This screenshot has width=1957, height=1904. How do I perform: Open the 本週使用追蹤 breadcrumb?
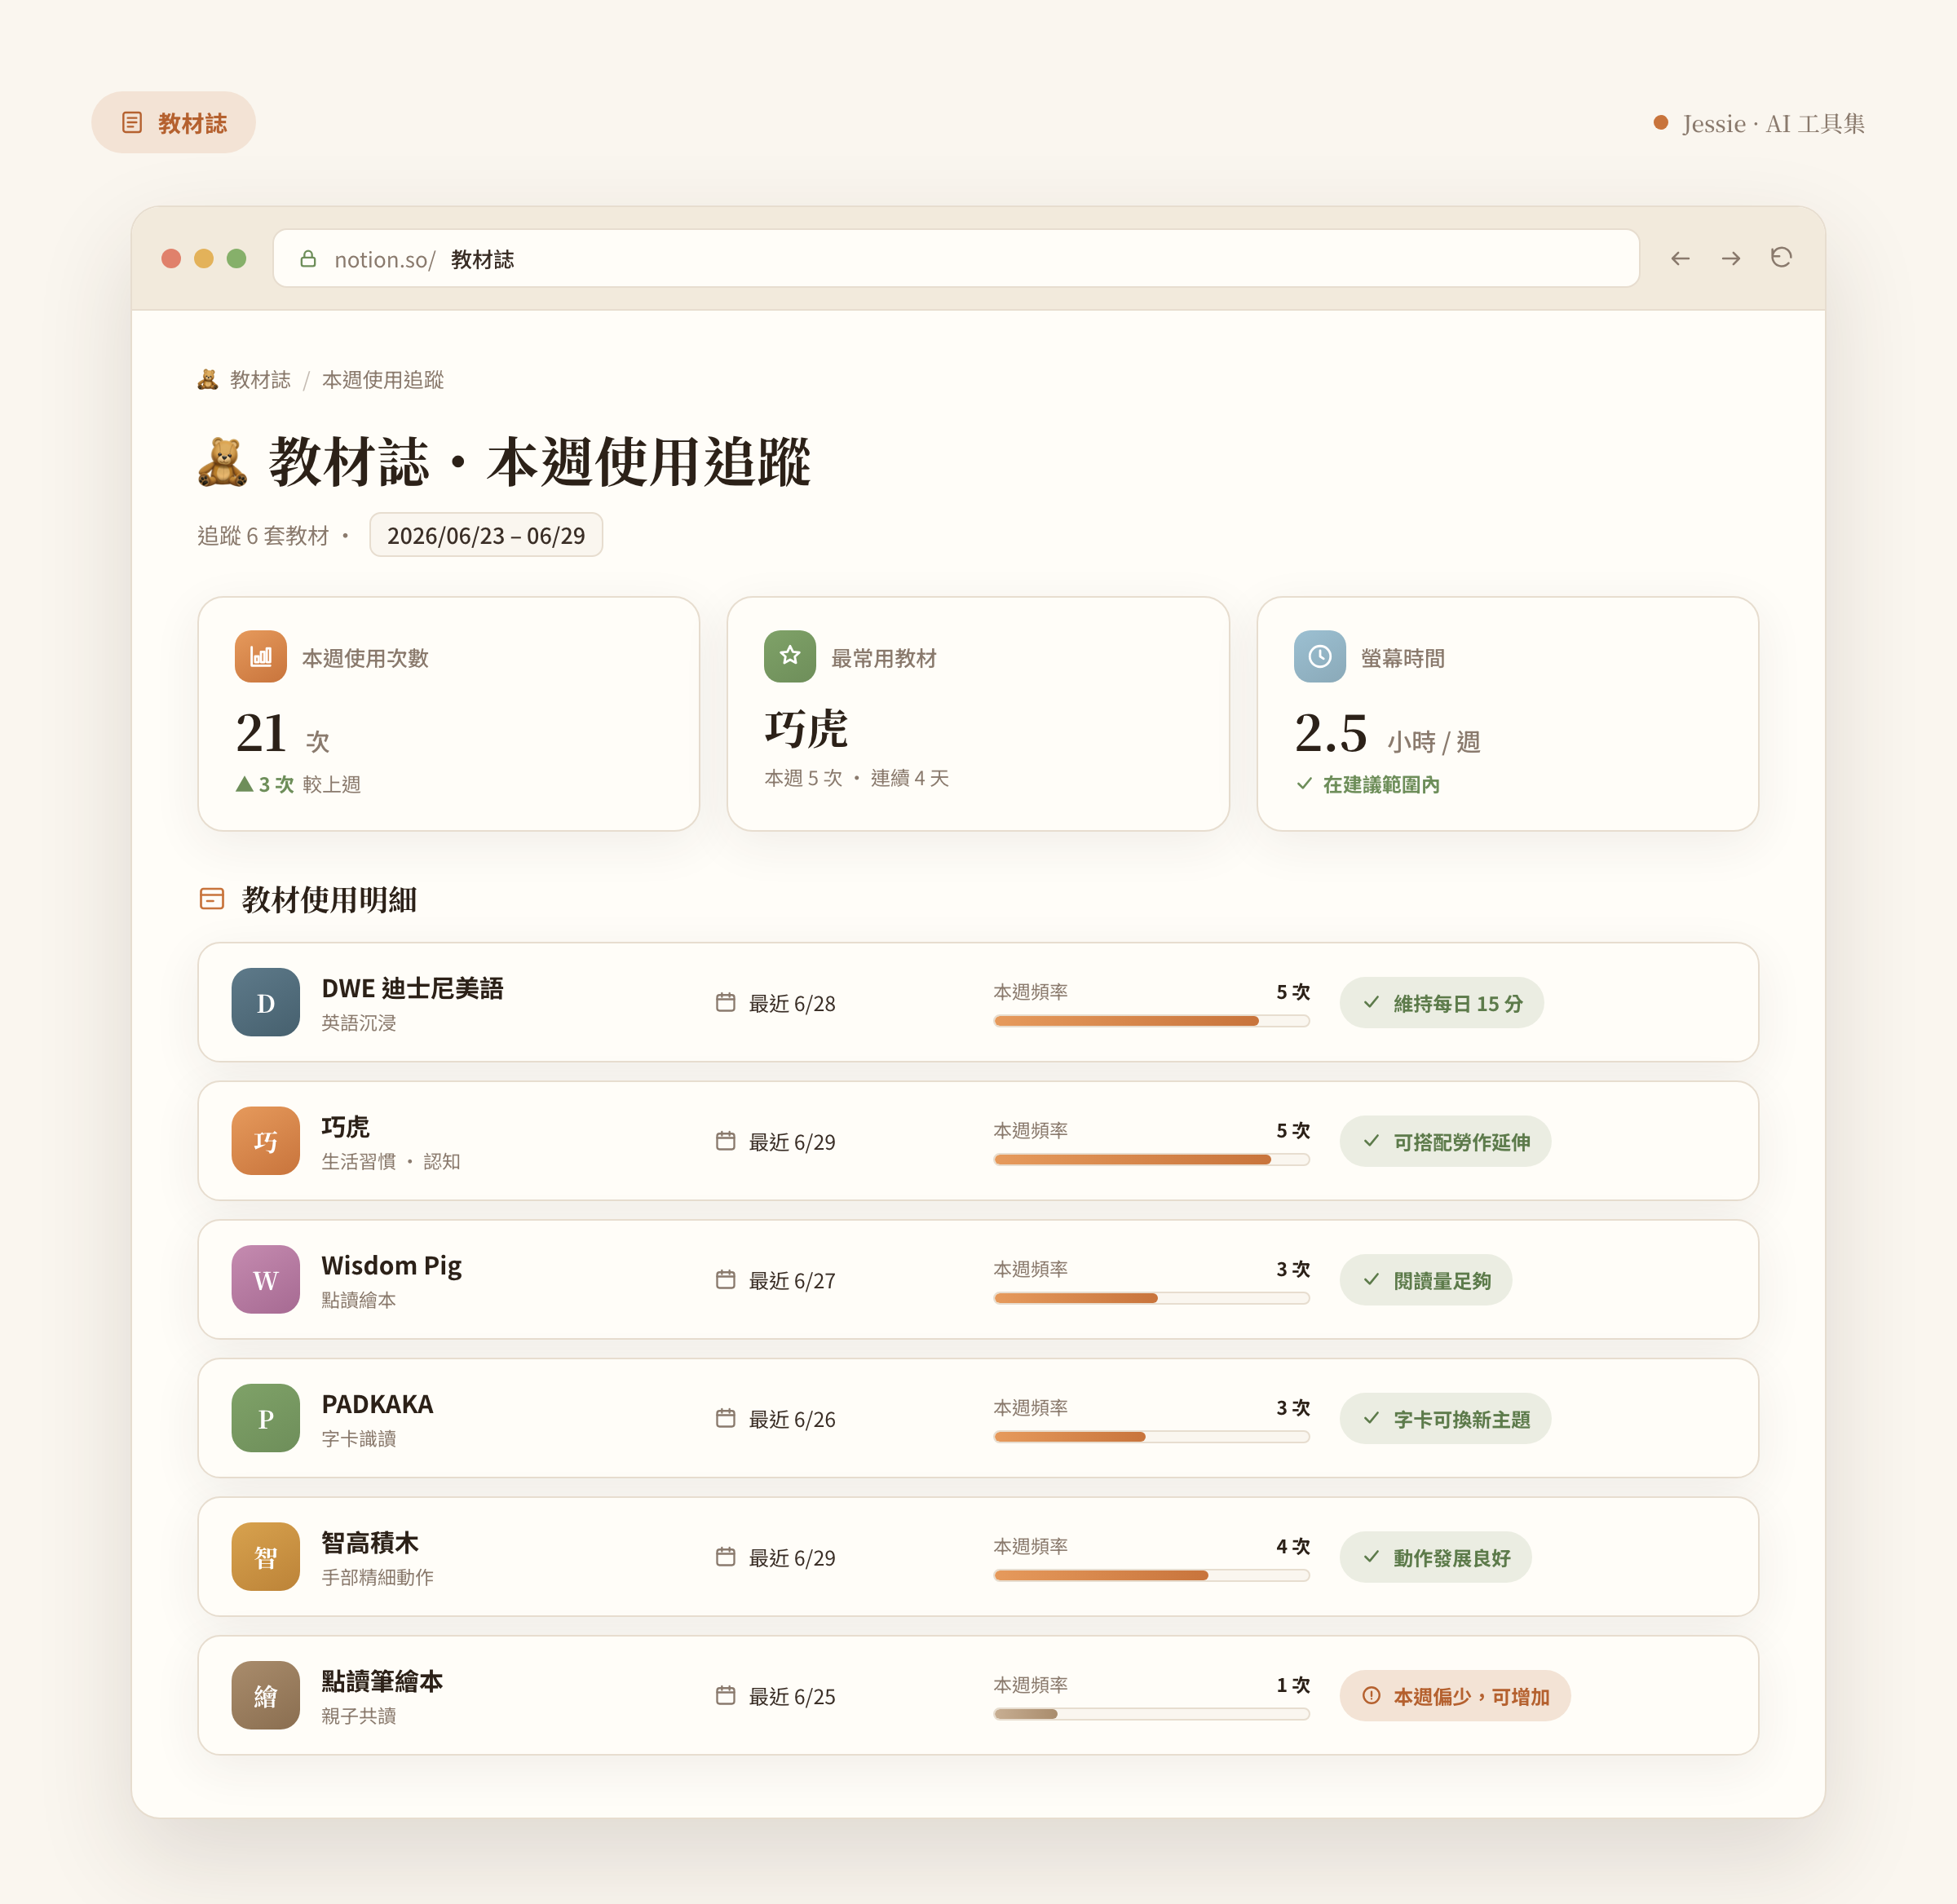coord(383,380)
